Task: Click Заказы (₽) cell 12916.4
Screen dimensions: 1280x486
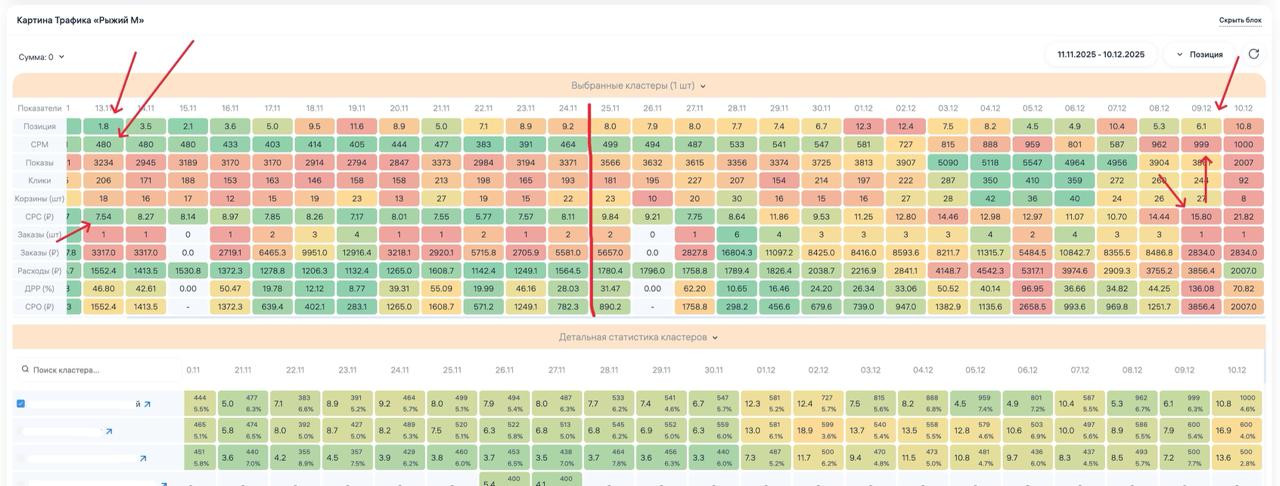Action: 357,252
